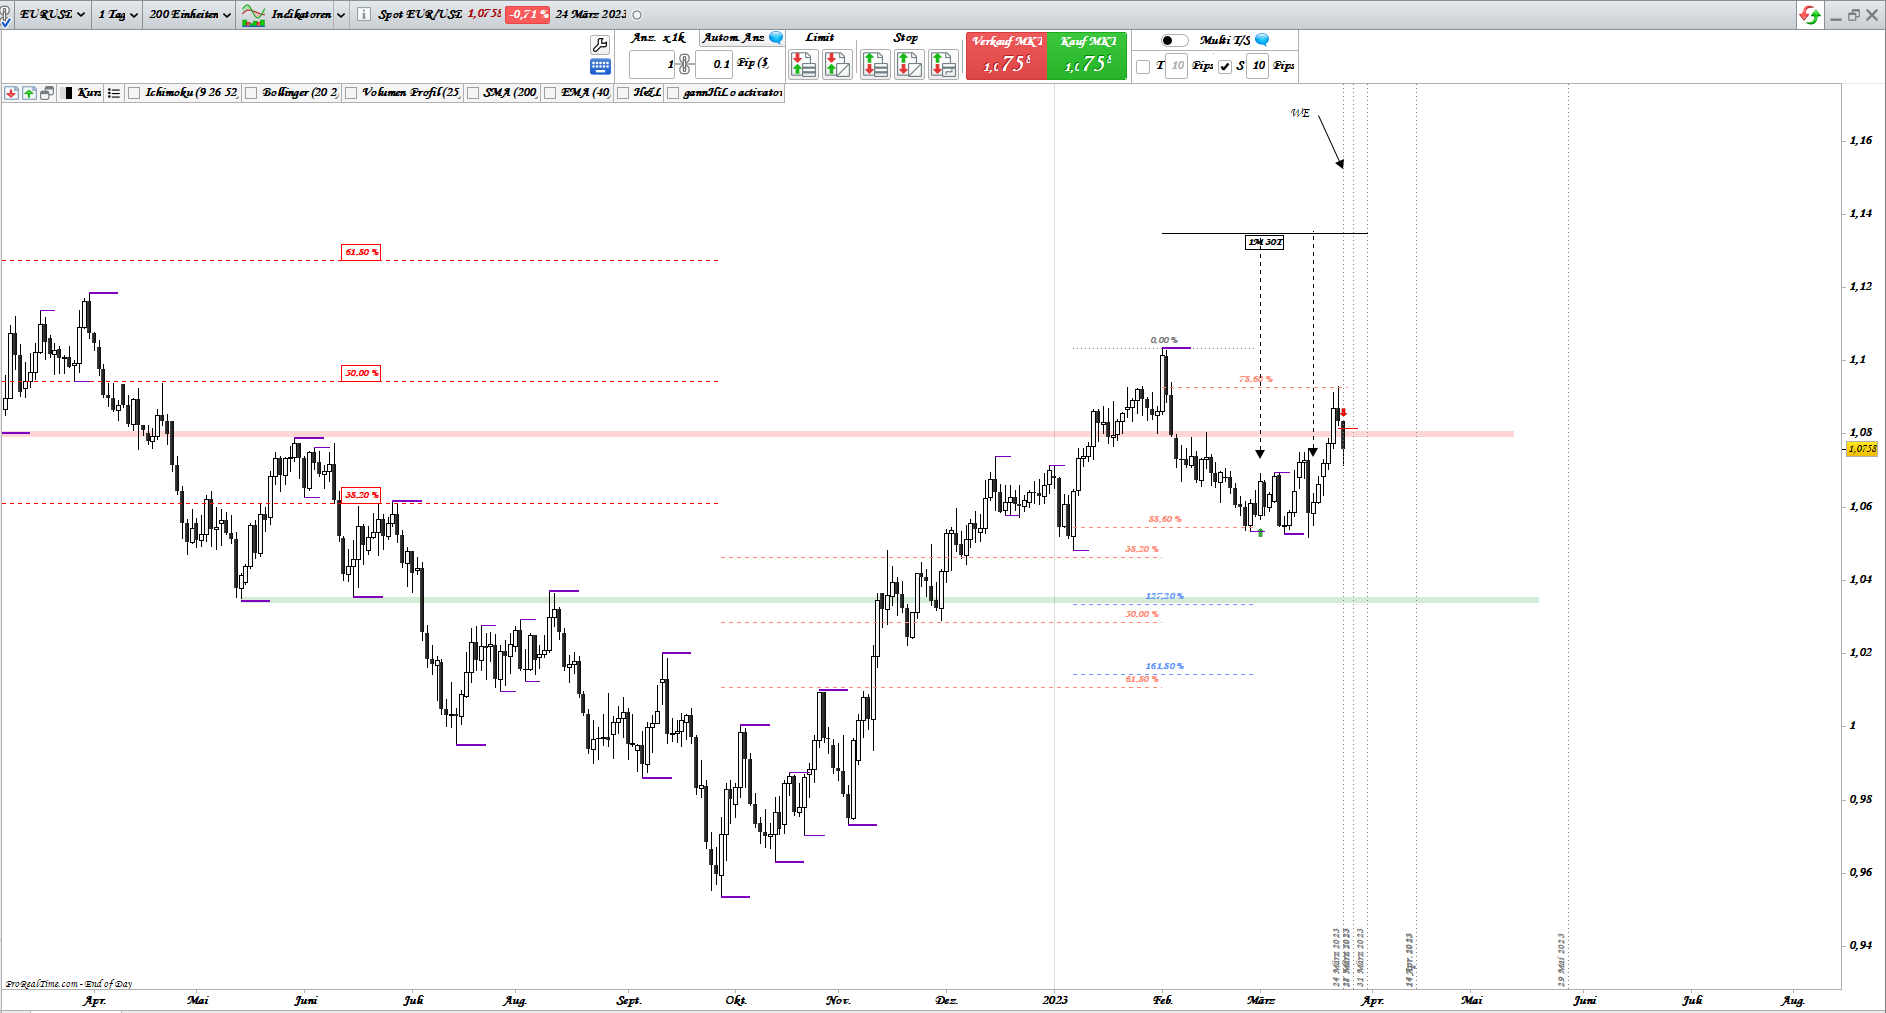The image size is (1886, 1013).
Task: Click the red down-arrow panel icon
Action: 11,93
